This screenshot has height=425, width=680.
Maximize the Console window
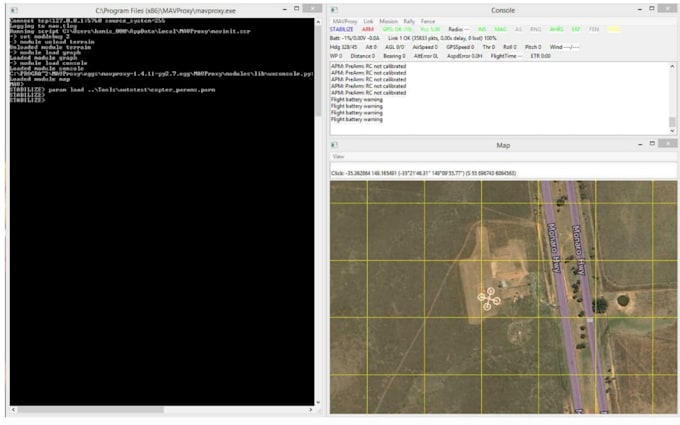[x=652, y=9]
